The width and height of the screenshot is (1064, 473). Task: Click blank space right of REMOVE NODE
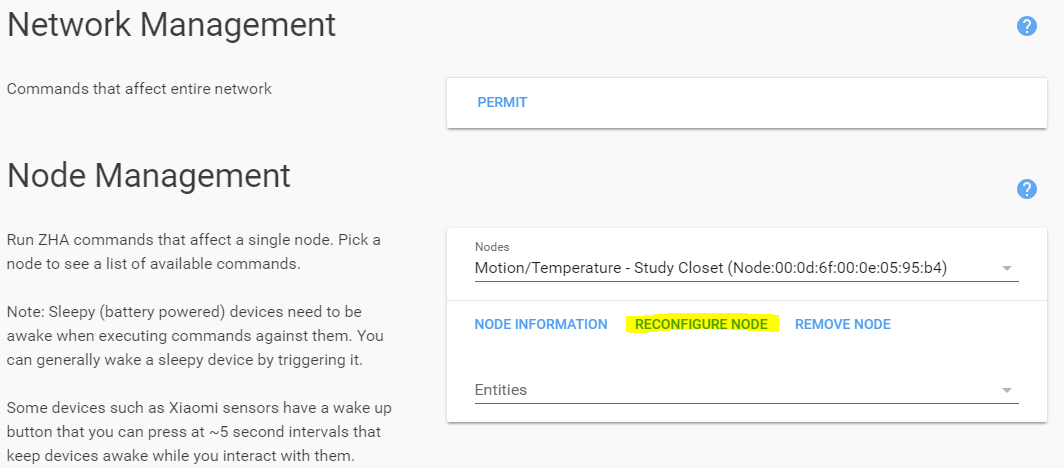pos(960,324)
